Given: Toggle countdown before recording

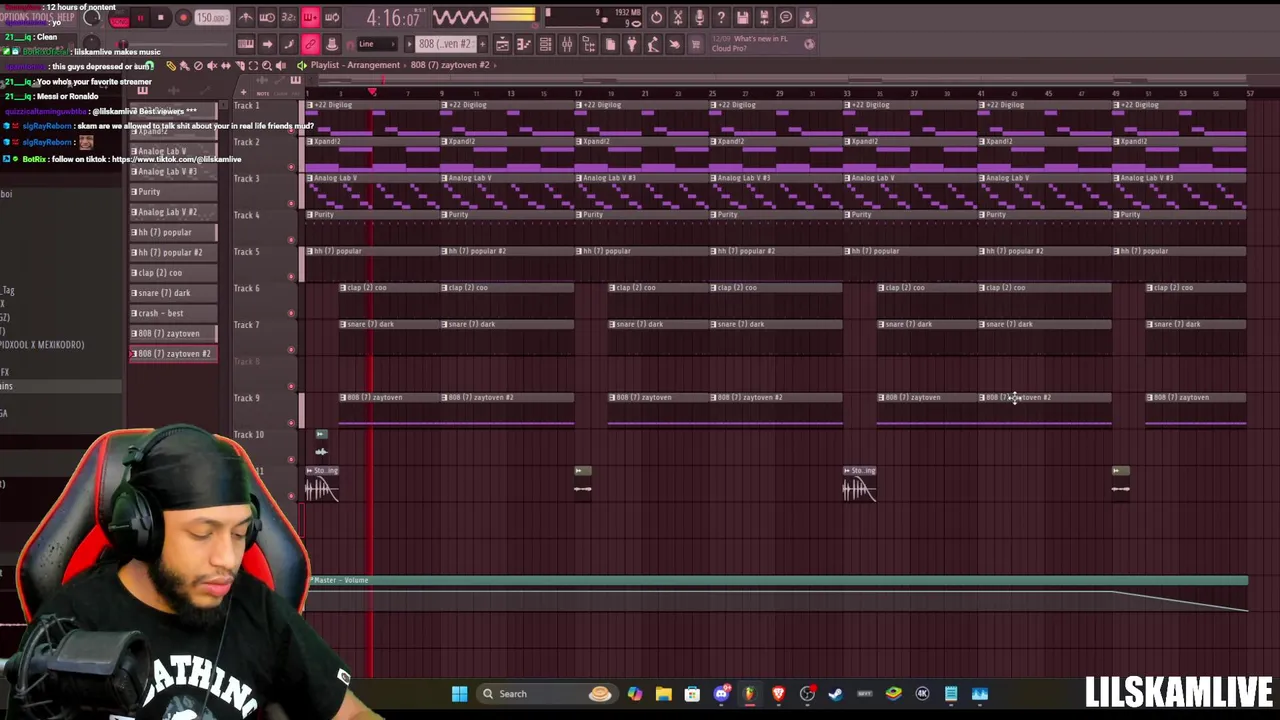Looking at the screenshot, I should click(288, 18).
